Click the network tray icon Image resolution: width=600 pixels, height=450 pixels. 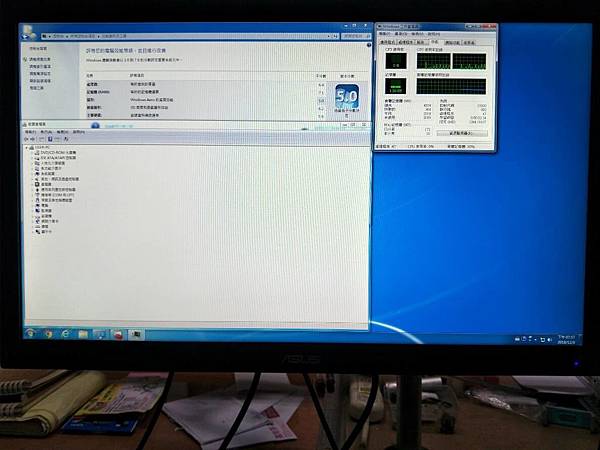click(x=543, y=339)
